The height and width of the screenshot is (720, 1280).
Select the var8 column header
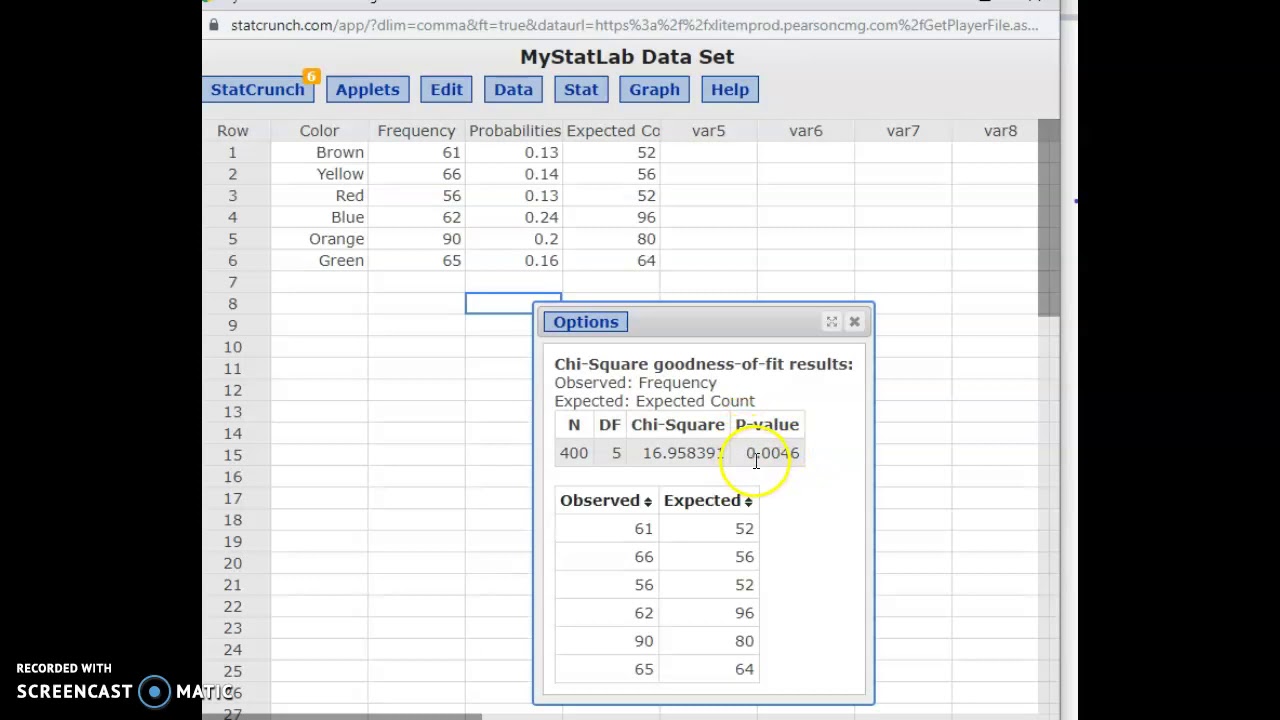(x=1000, y=131)
